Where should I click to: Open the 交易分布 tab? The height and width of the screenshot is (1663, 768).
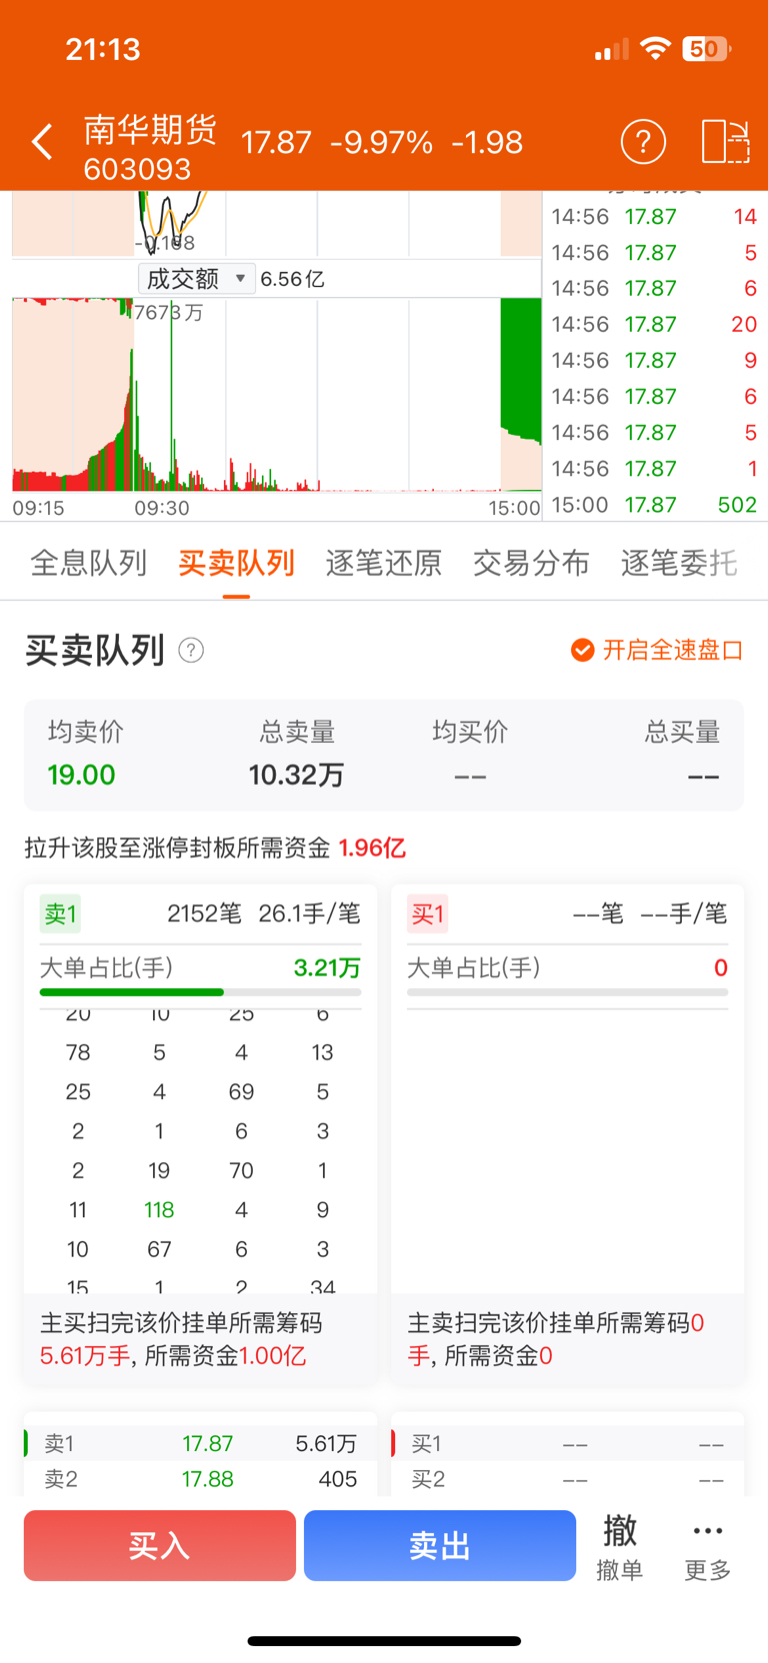pyautogui.click(x=531, y=563)
